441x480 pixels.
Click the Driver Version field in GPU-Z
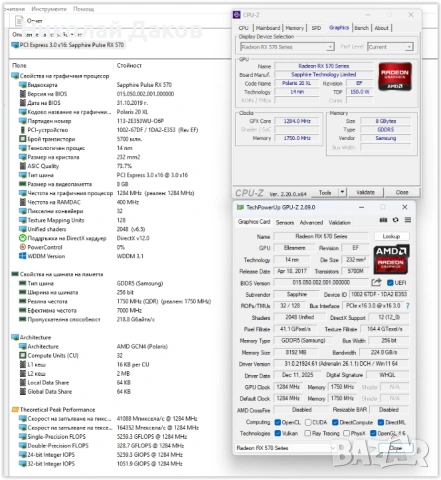coord(341,364)
